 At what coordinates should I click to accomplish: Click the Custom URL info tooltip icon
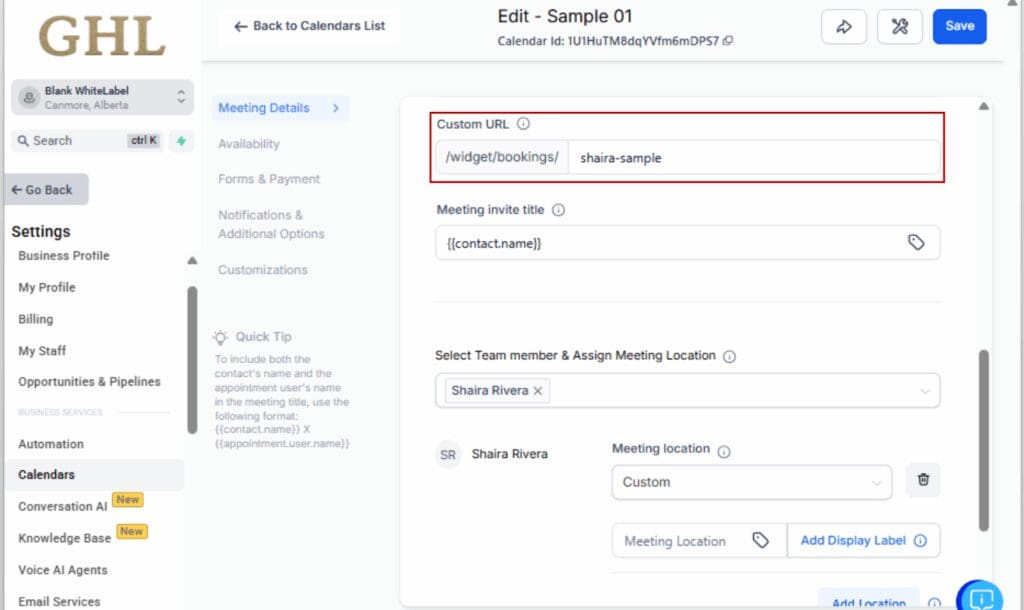[521, 124]
